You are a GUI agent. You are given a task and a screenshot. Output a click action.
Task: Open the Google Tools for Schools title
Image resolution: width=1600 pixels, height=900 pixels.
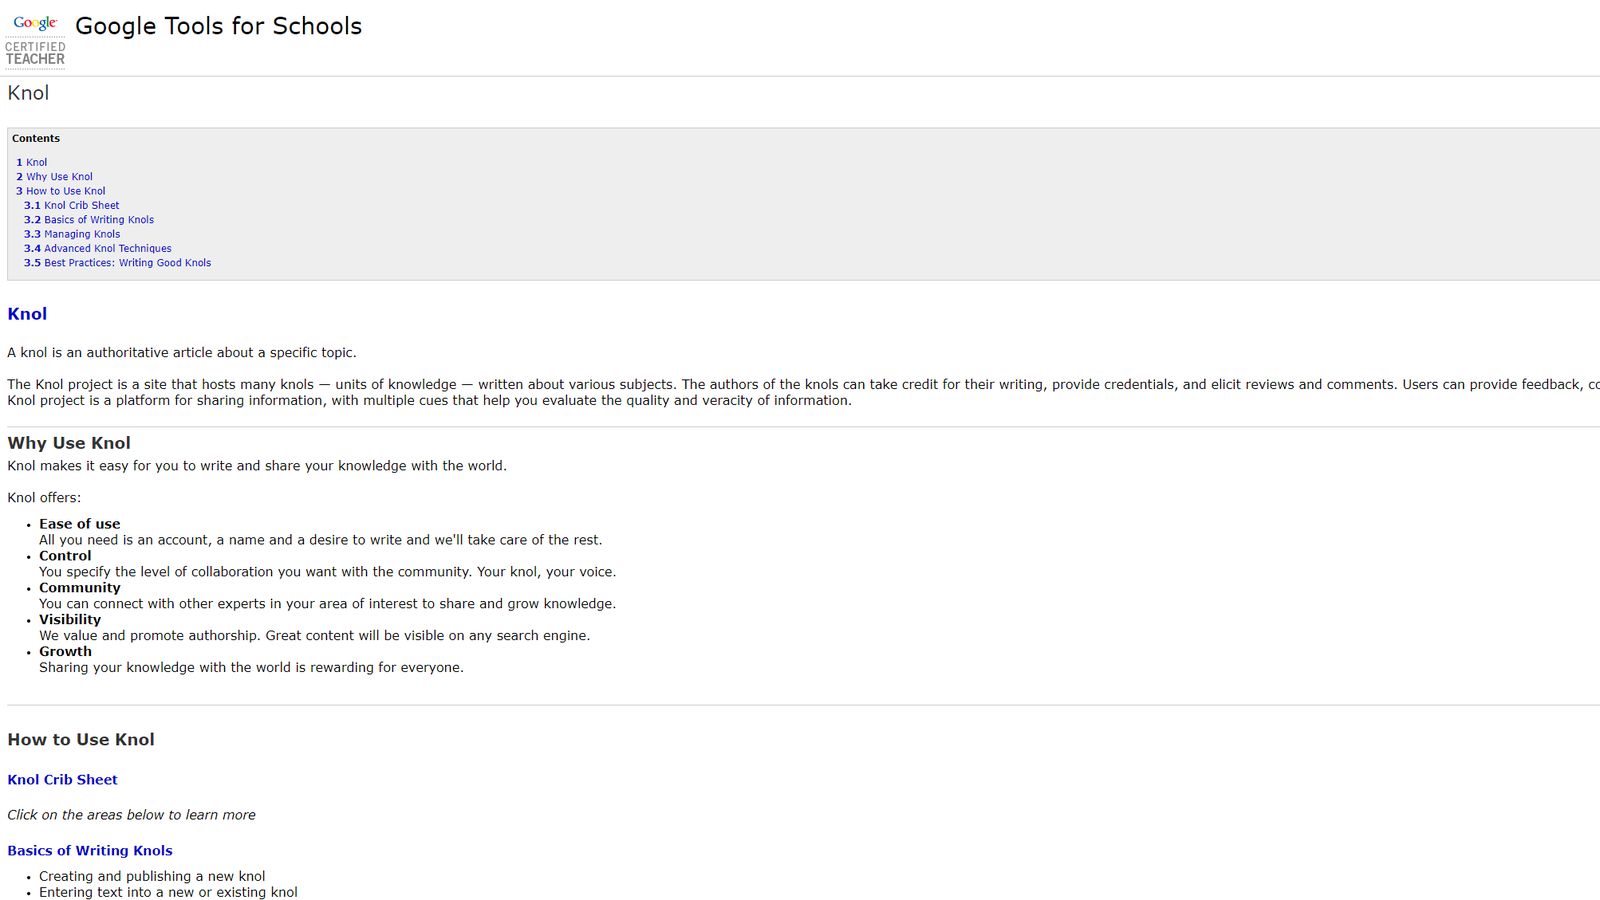click(x=218, y=26)
